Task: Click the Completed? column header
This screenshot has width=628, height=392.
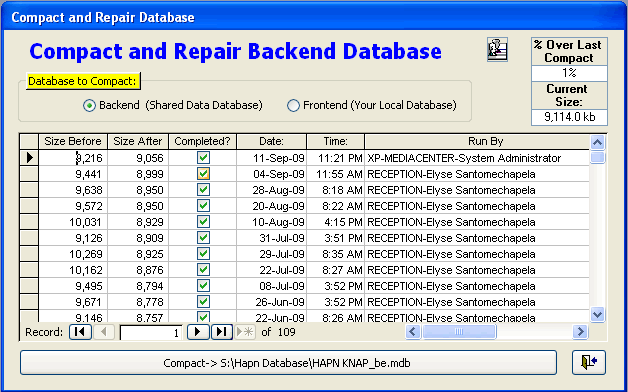Action: pos(203,141)
